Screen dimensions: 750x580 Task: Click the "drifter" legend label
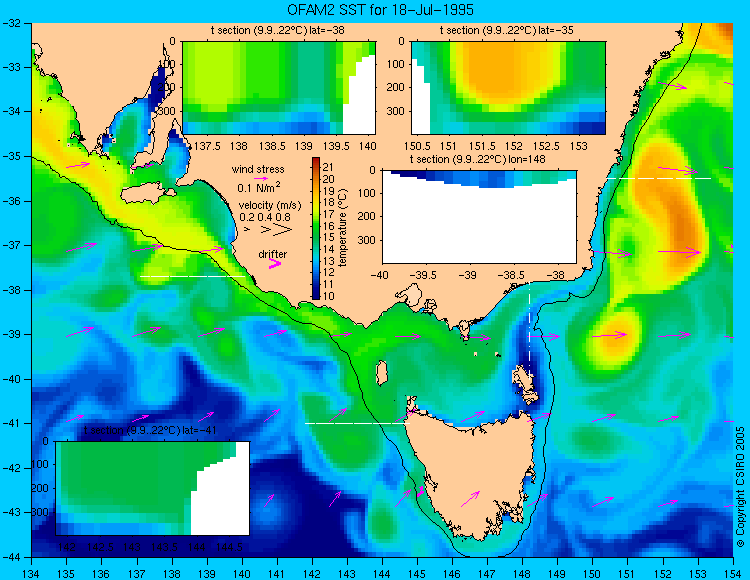(273, 254)
